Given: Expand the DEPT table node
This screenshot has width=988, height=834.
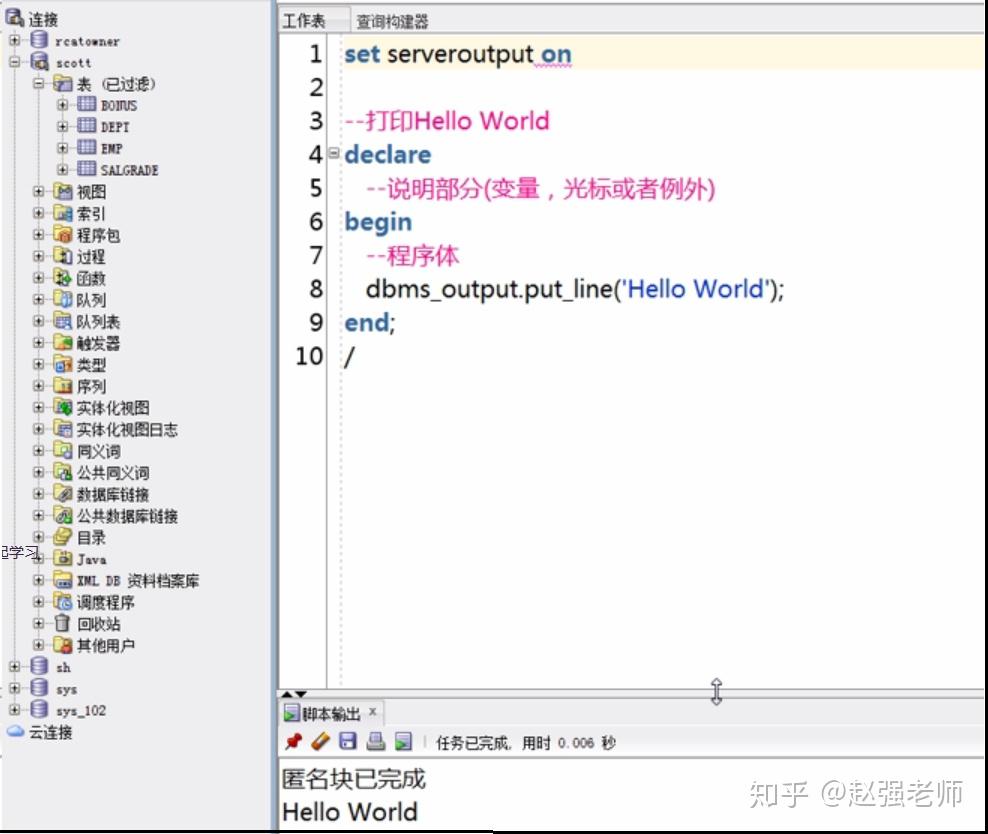Looking at the screenshot, I should [63, 126].
